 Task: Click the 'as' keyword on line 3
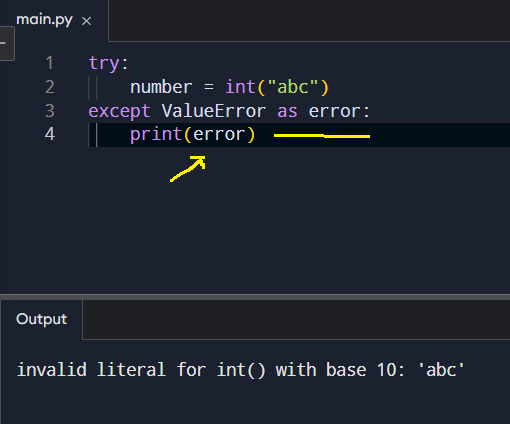pos(287,111)
